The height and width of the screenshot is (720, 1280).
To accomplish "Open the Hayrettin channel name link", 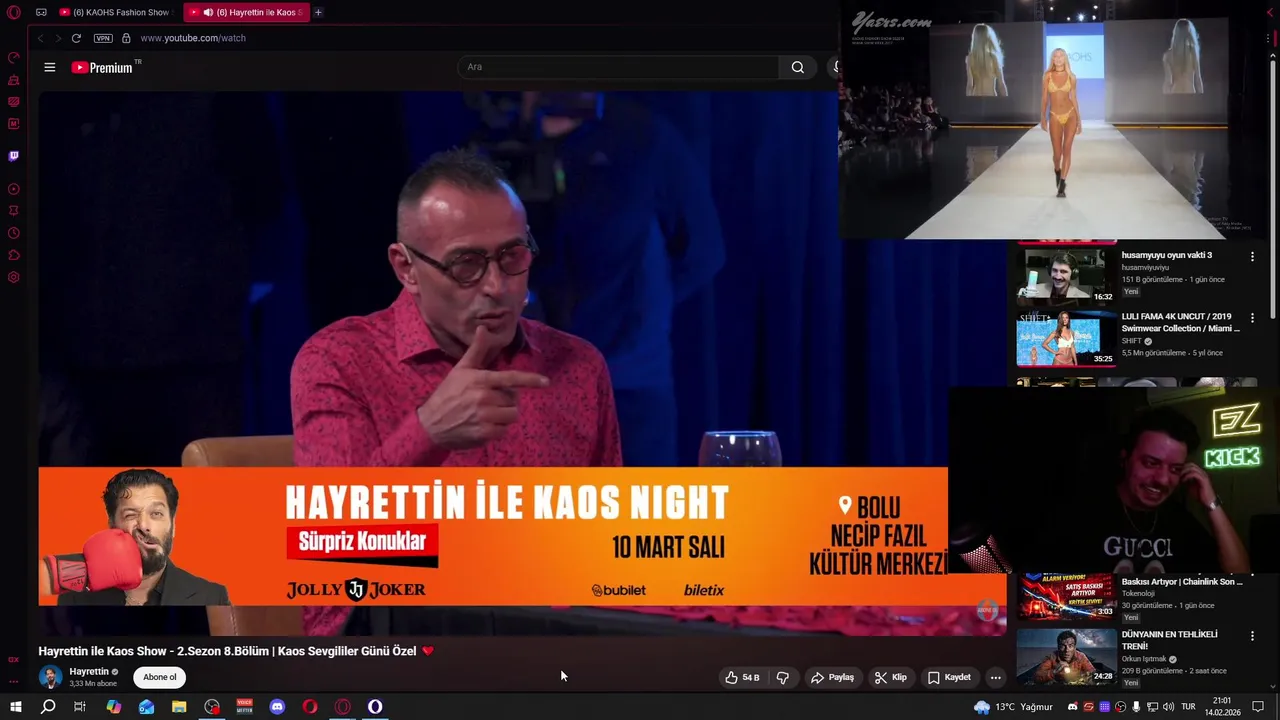I will 89,672.
